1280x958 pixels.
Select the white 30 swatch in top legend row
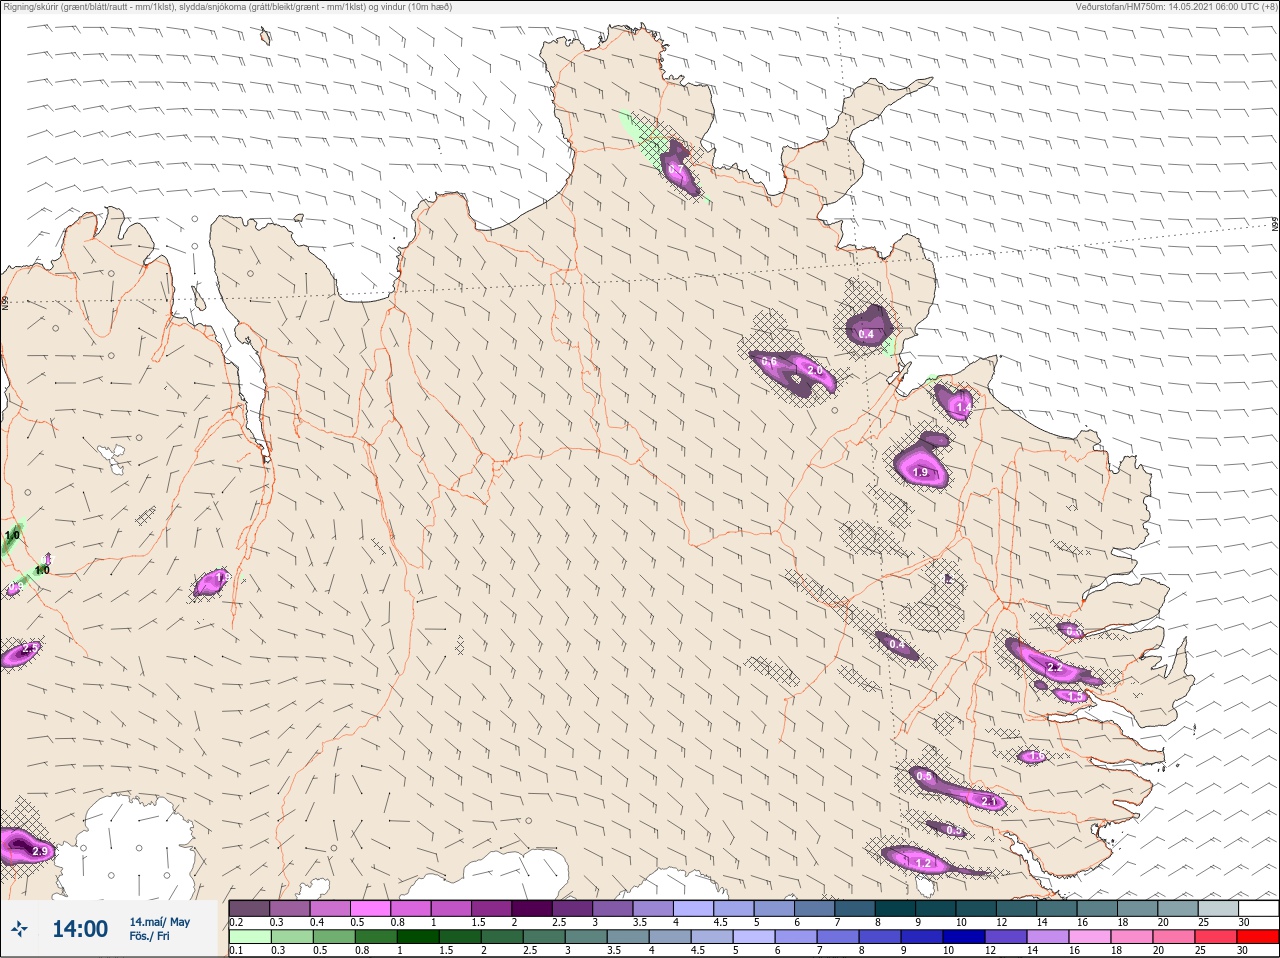pyautogui.click(x=1257, y=908)
